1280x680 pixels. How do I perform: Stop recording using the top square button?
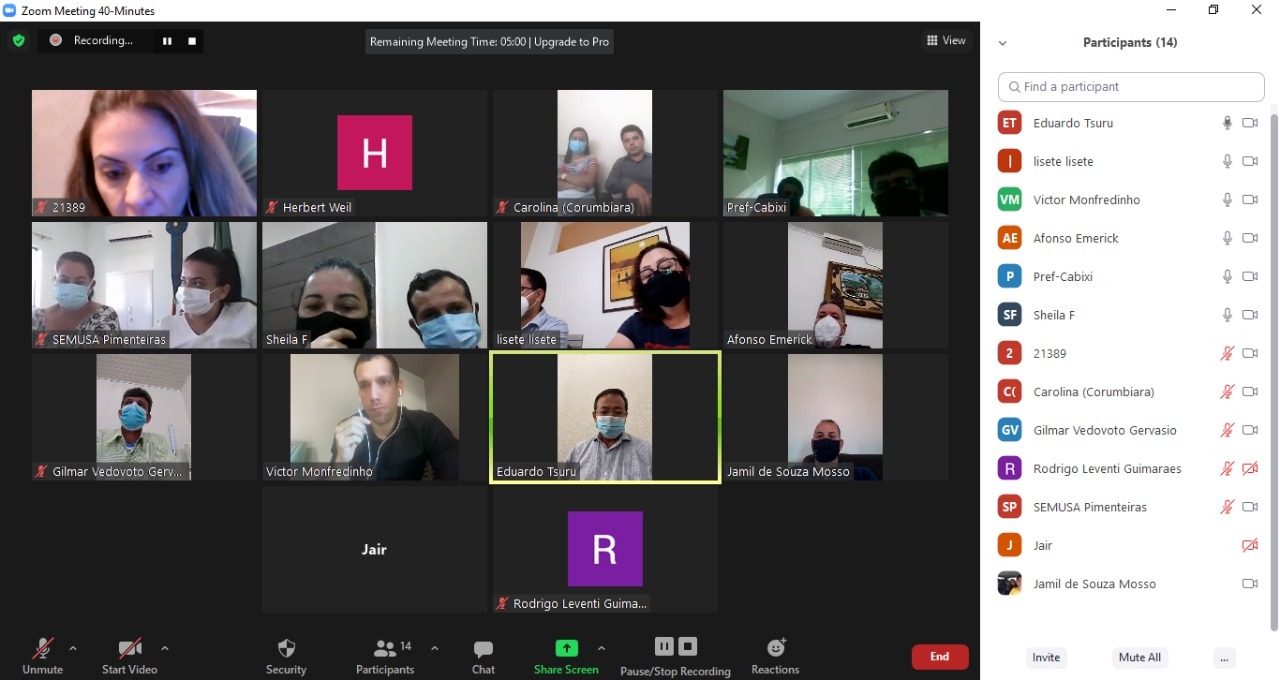tap(192, 41)
